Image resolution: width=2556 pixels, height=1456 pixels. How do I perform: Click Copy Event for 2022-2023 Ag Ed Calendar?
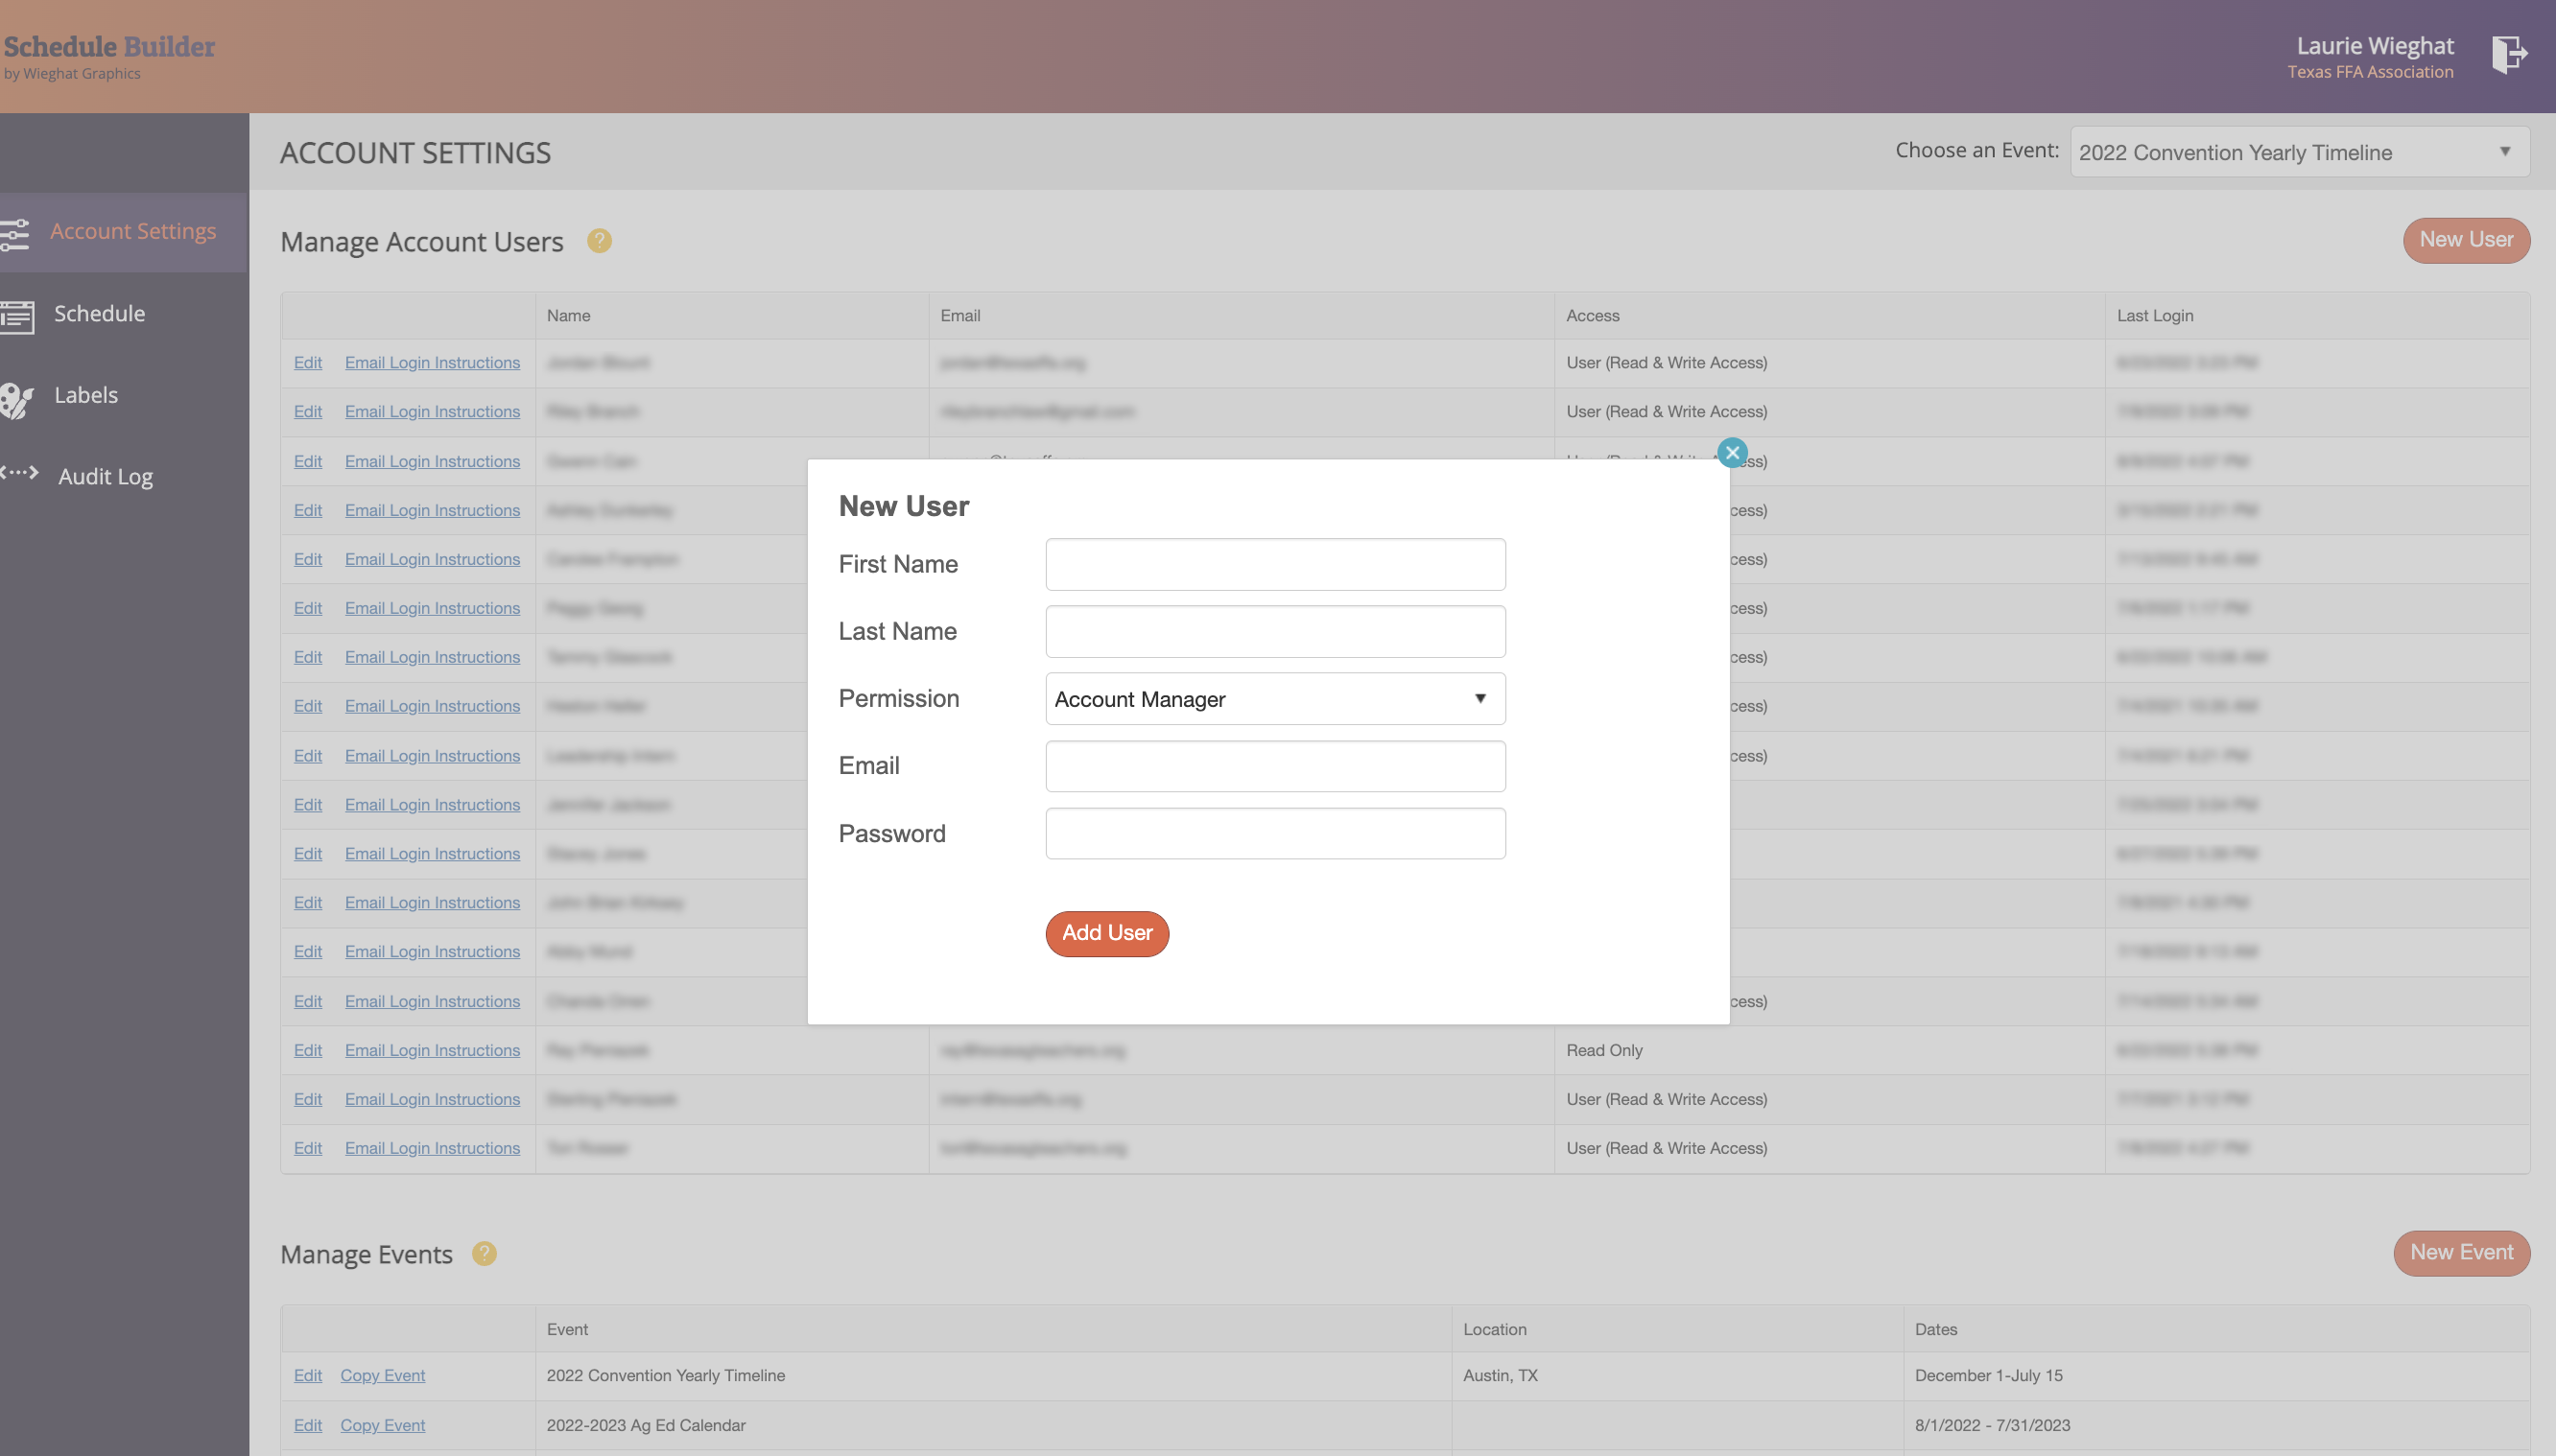click(382, 1425)
